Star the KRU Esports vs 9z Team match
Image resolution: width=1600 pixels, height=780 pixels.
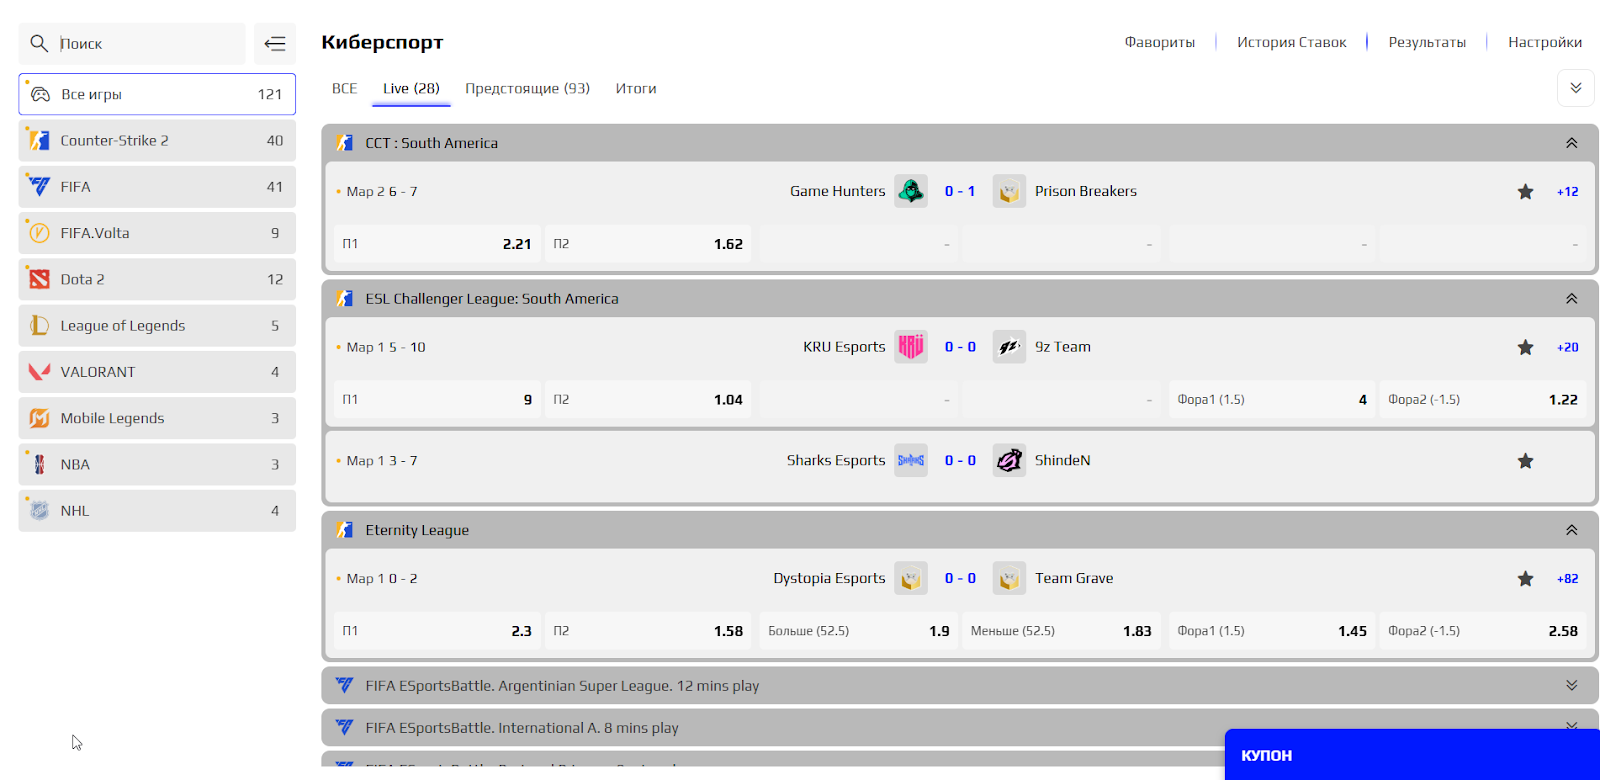click(1525, 348)
